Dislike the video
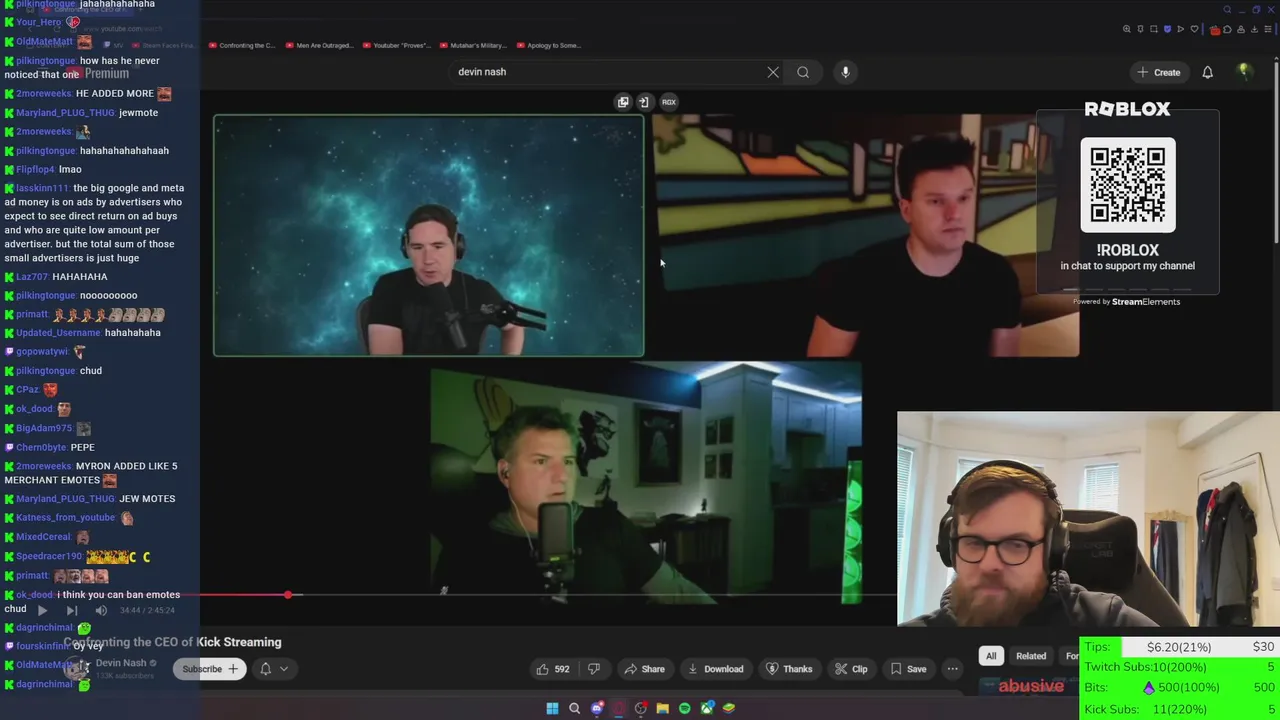This screenshot has width=1280, height=720. (x=593, y=669)
